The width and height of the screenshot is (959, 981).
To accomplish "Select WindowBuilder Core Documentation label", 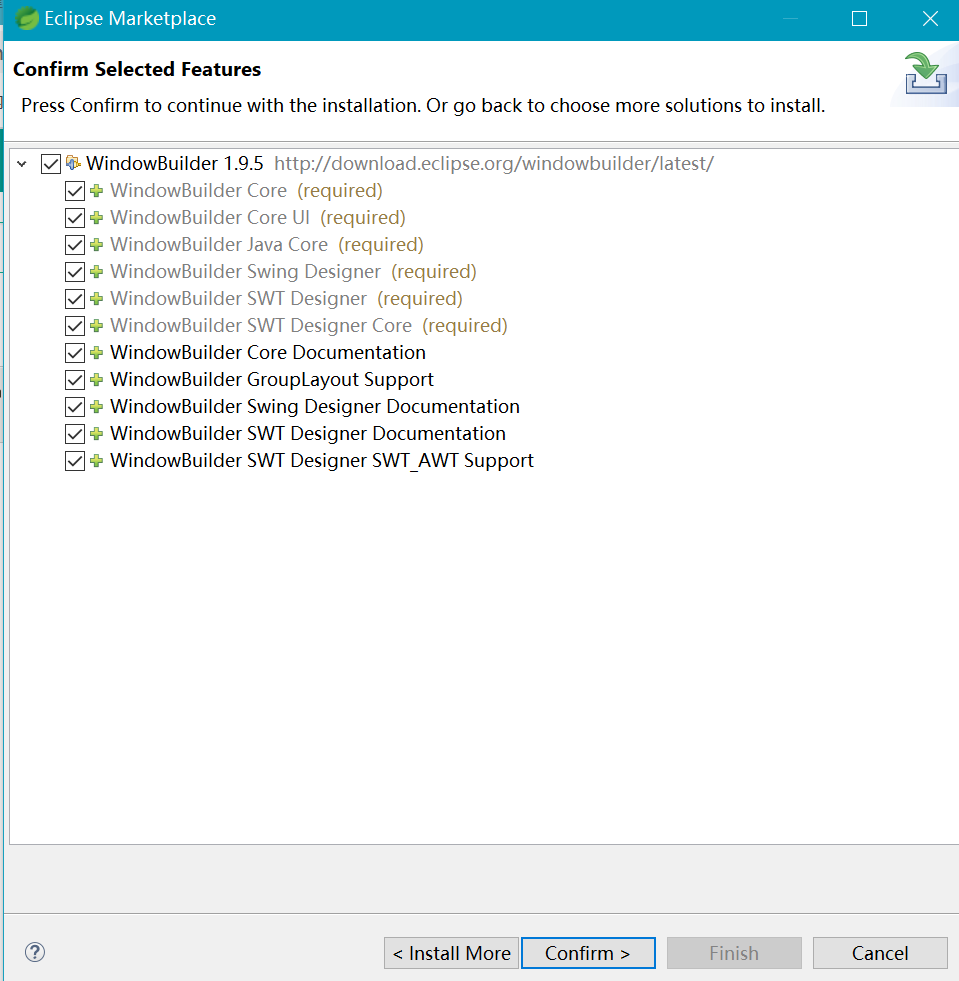I will click(268, 352).
